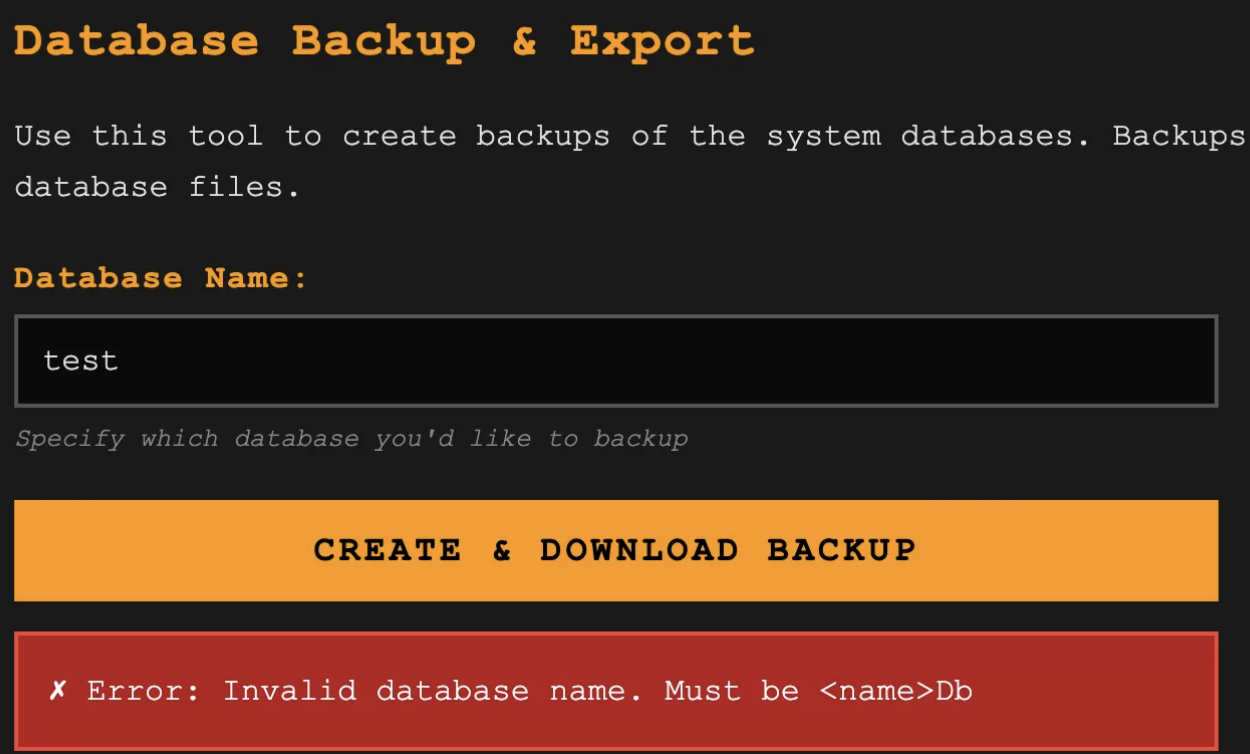Image resolution: width=1250 pixels, height=754 pixels.
Task: Click the "Database Name:" field label
Action: 161,278
